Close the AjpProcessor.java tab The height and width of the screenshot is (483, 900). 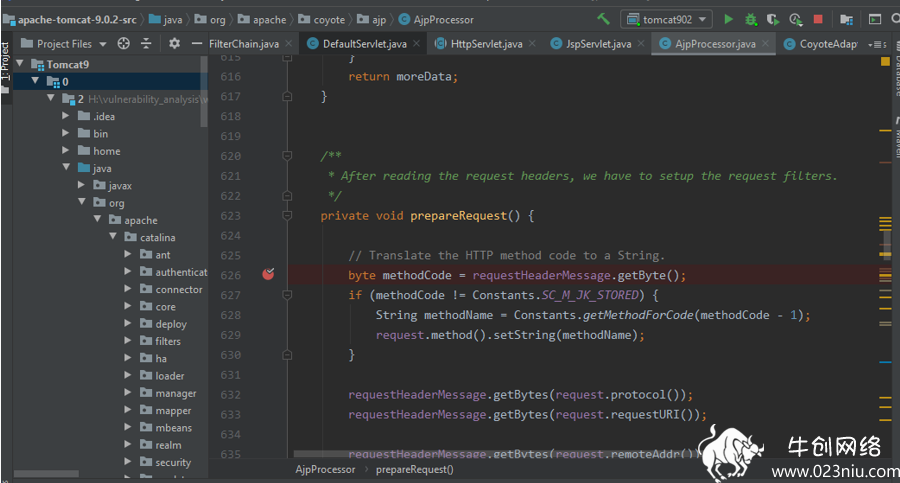coord(765,44)
